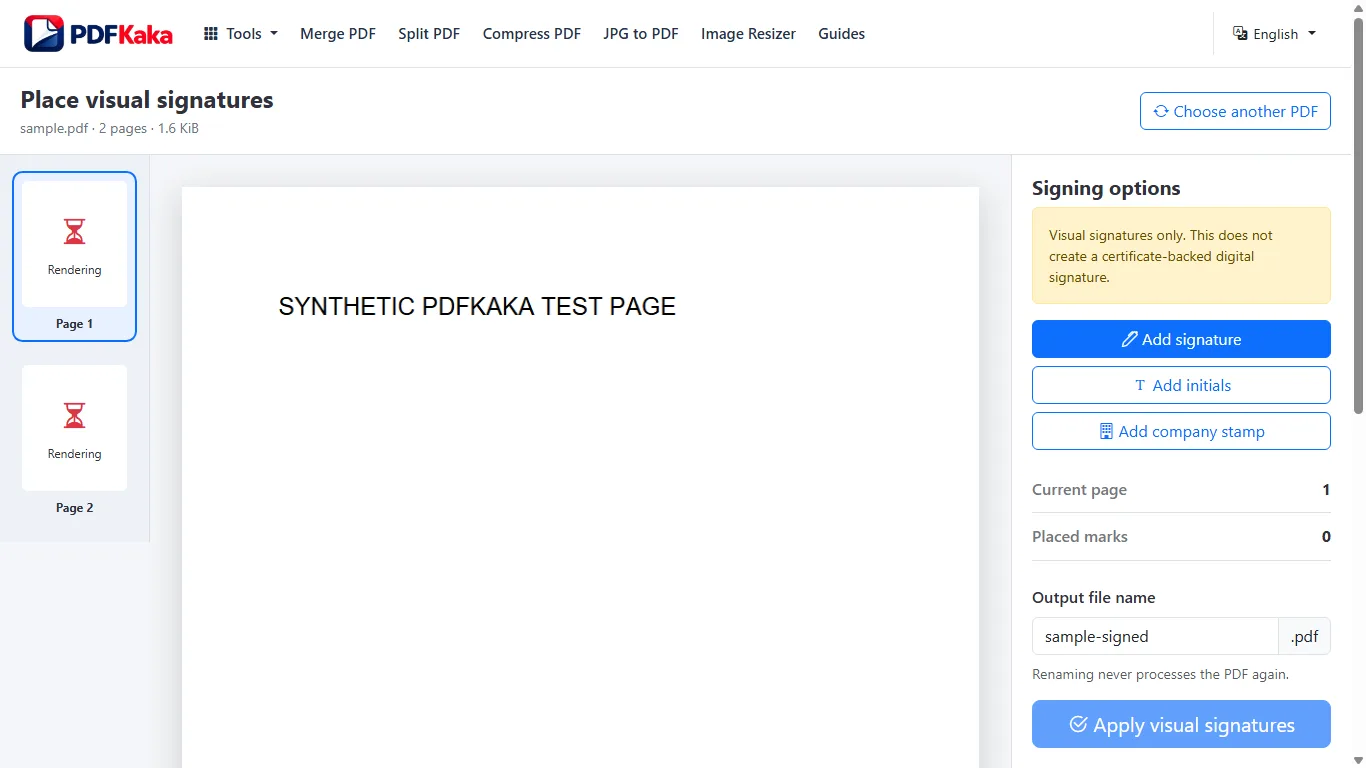
Task: Click the .pdf extension suffix
Action: point(1305,636)
